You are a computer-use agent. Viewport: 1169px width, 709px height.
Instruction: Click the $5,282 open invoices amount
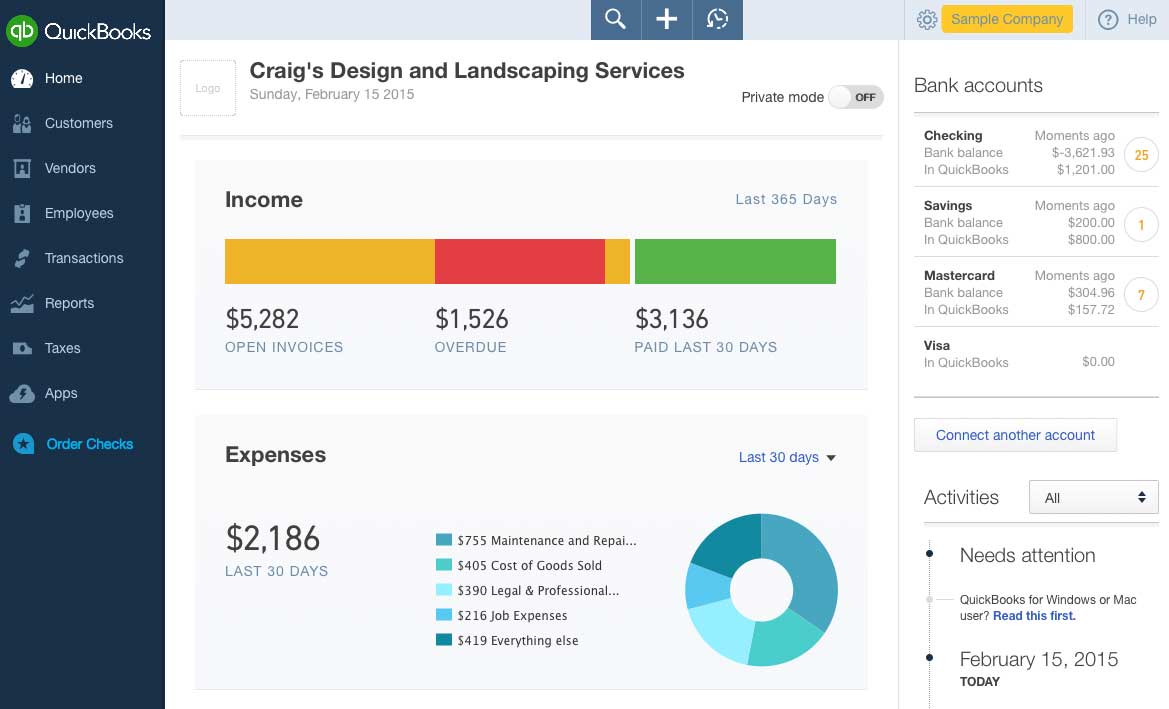click(262, 319)
